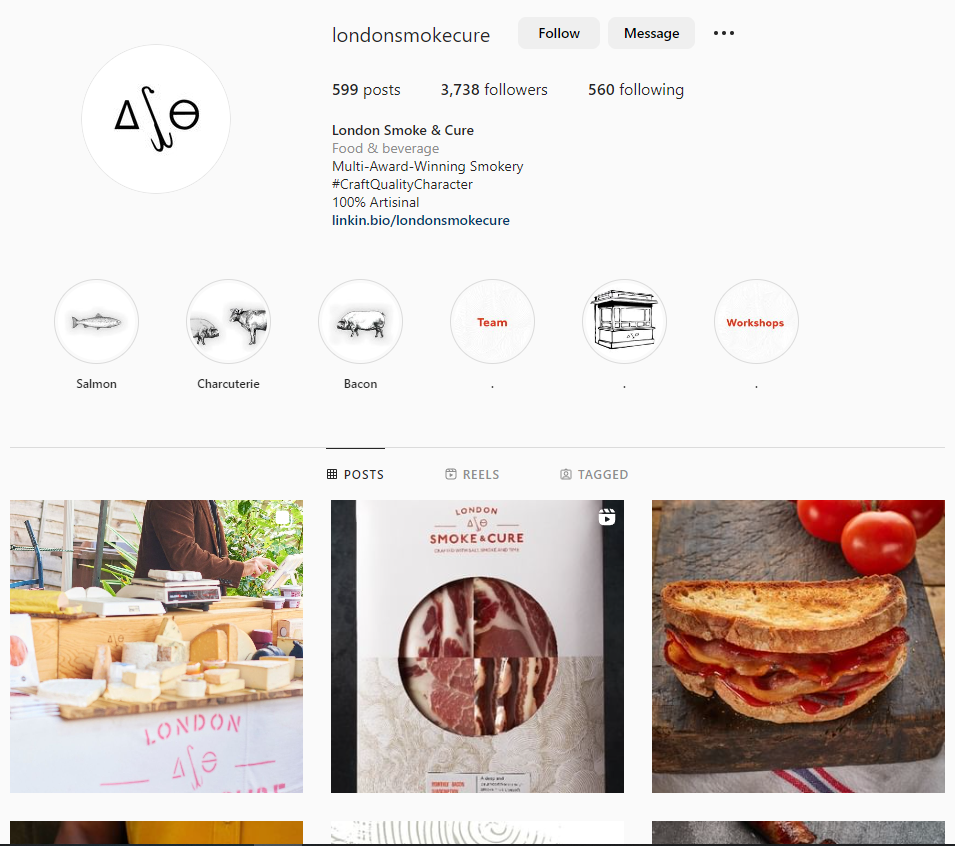View the London Smoke & Cure profile picture
Image resolution: width=955 pixels, height=846 pixels.
coord(156,119)
